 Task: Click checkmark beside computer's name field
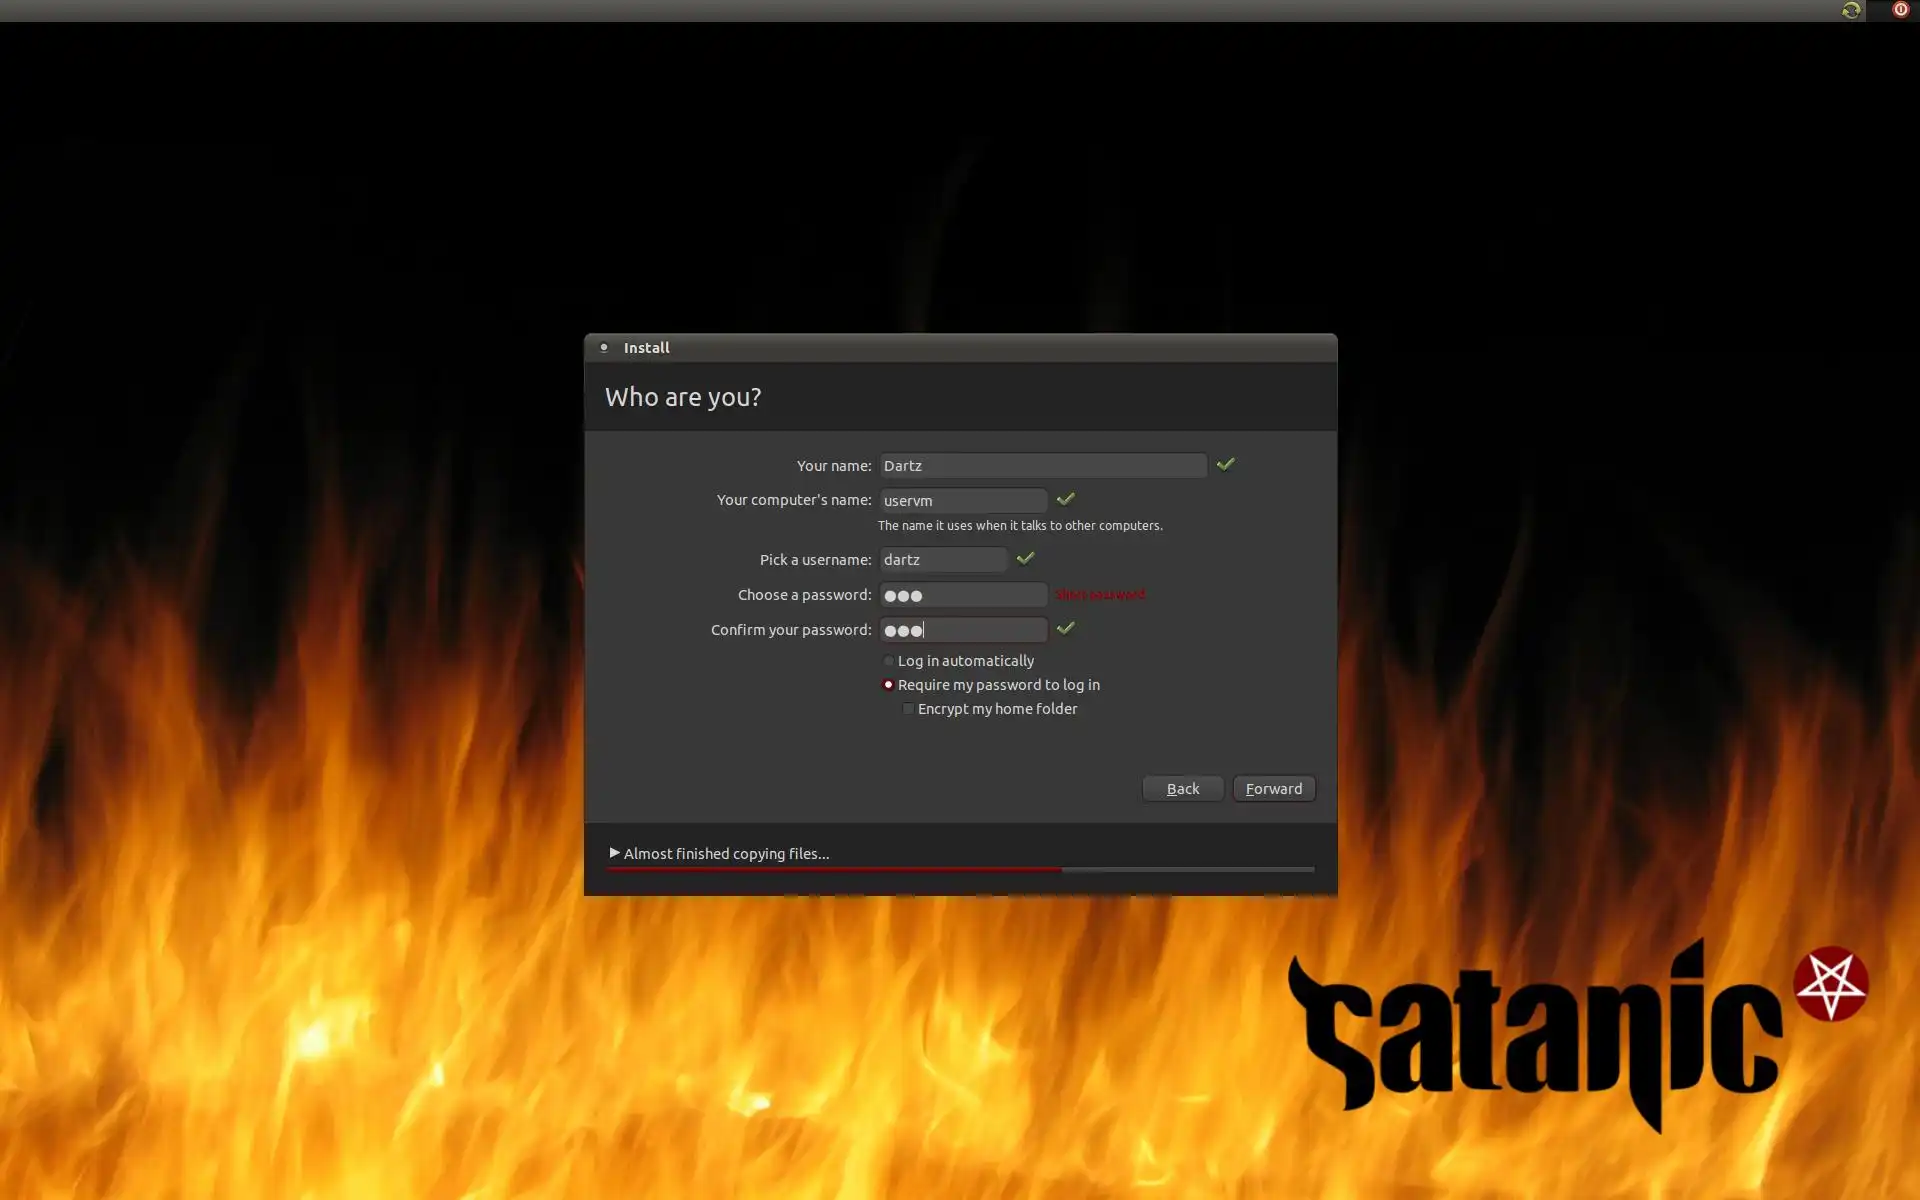pyautogui.click(x=1065, y=499)
